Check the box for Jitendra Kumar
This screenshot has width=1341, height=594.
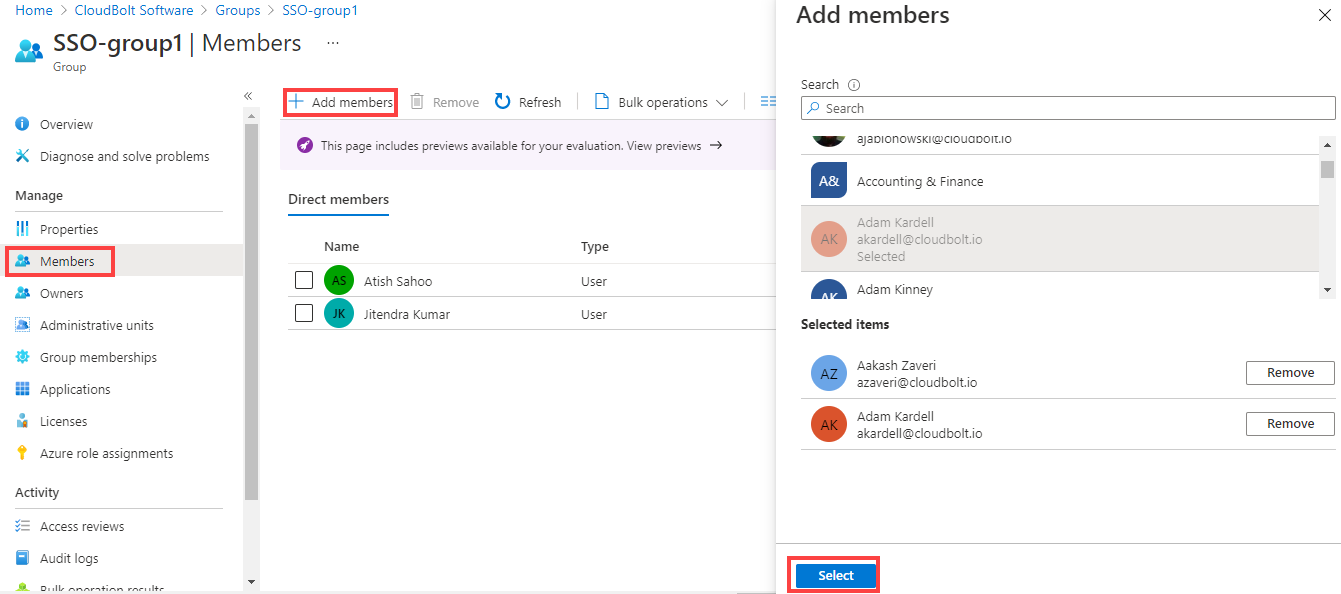304,314
